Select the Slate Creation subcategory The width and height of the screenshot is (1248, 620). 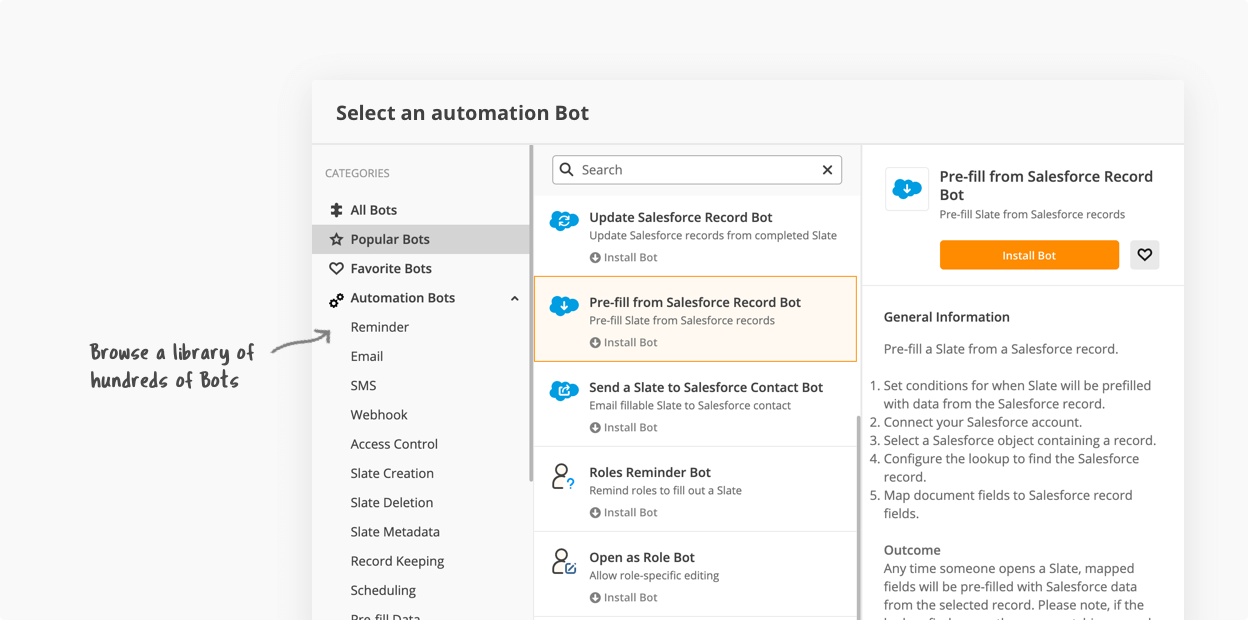pos(392,473)
